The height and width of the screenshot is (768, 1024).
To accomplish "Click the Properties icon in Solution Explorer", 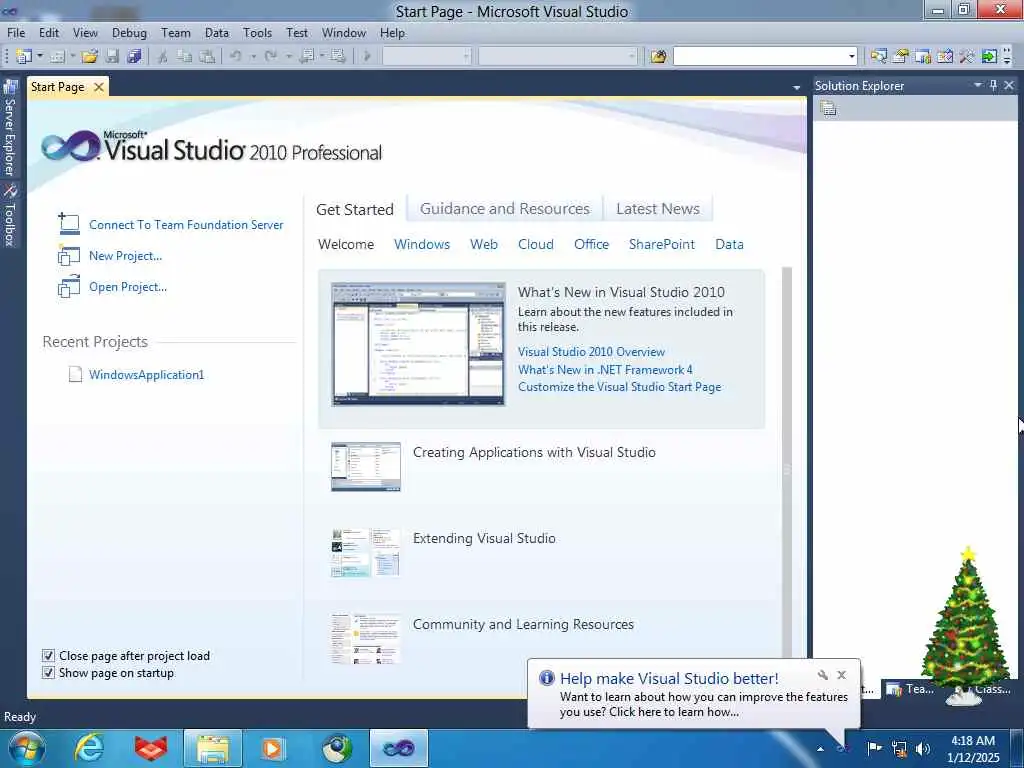I will click(829, 109).
